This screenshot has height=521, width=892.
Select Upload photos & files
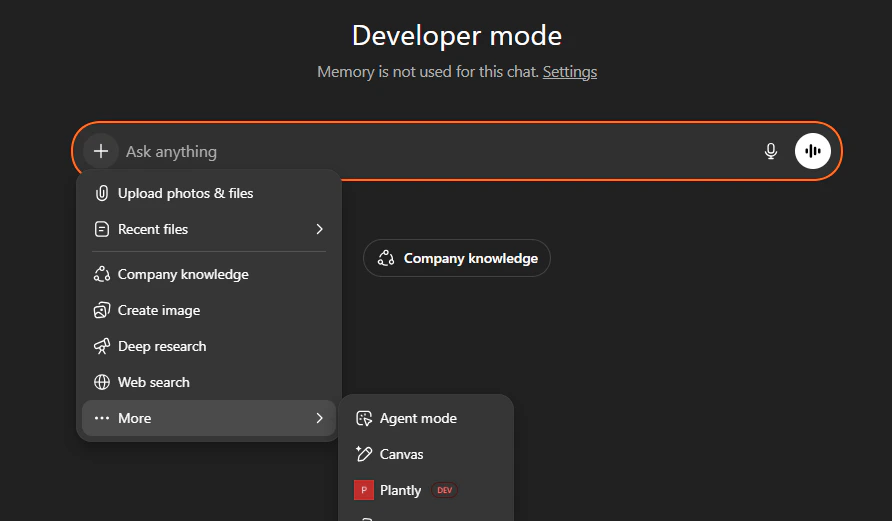pos(209,193)
